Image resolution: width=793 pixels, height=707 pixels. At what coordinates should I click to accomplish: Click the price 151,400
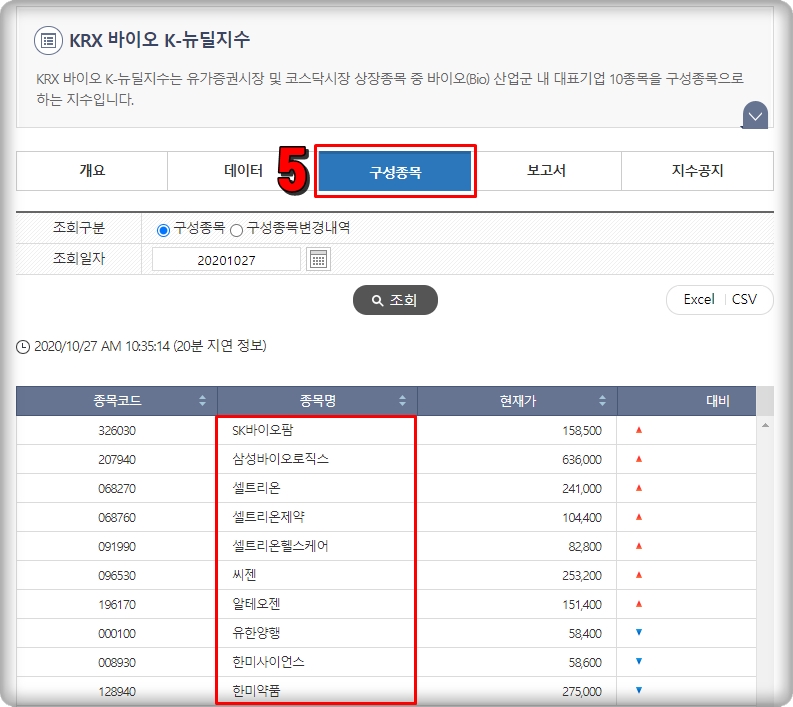[x=582, y=604]
